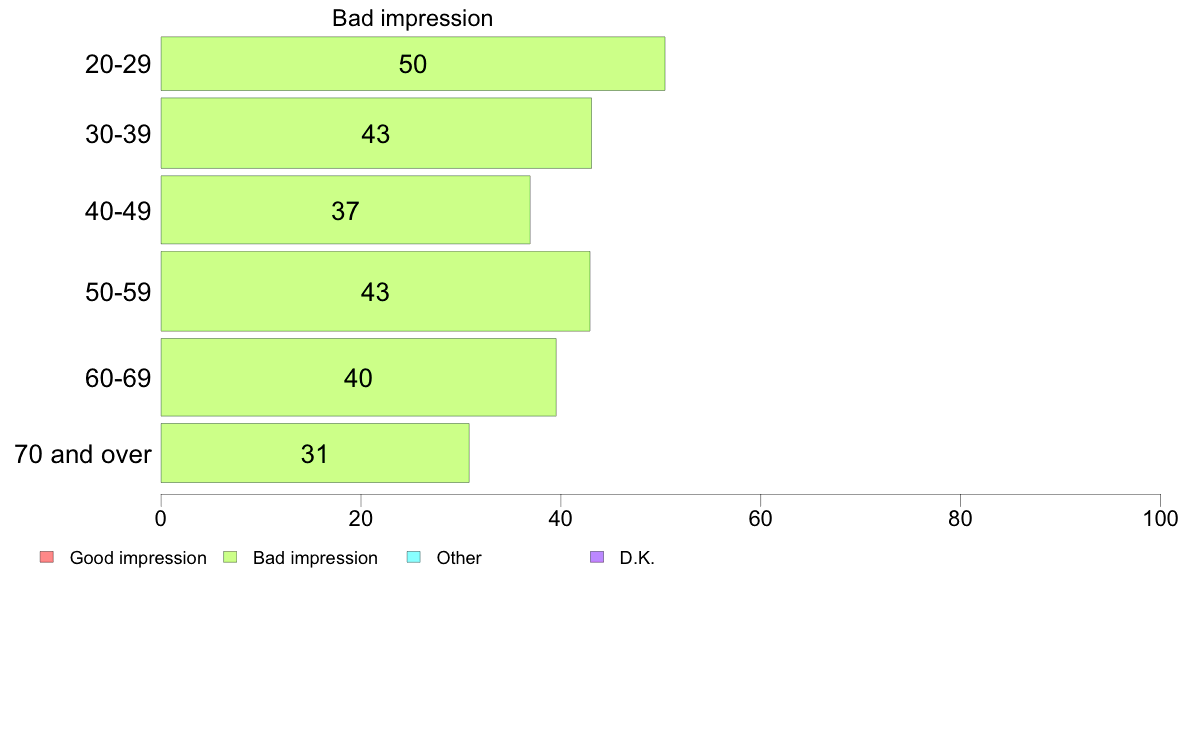Click the Bad impression legend label
This screenshot has height=736, width=1188.
coord(315,558)
